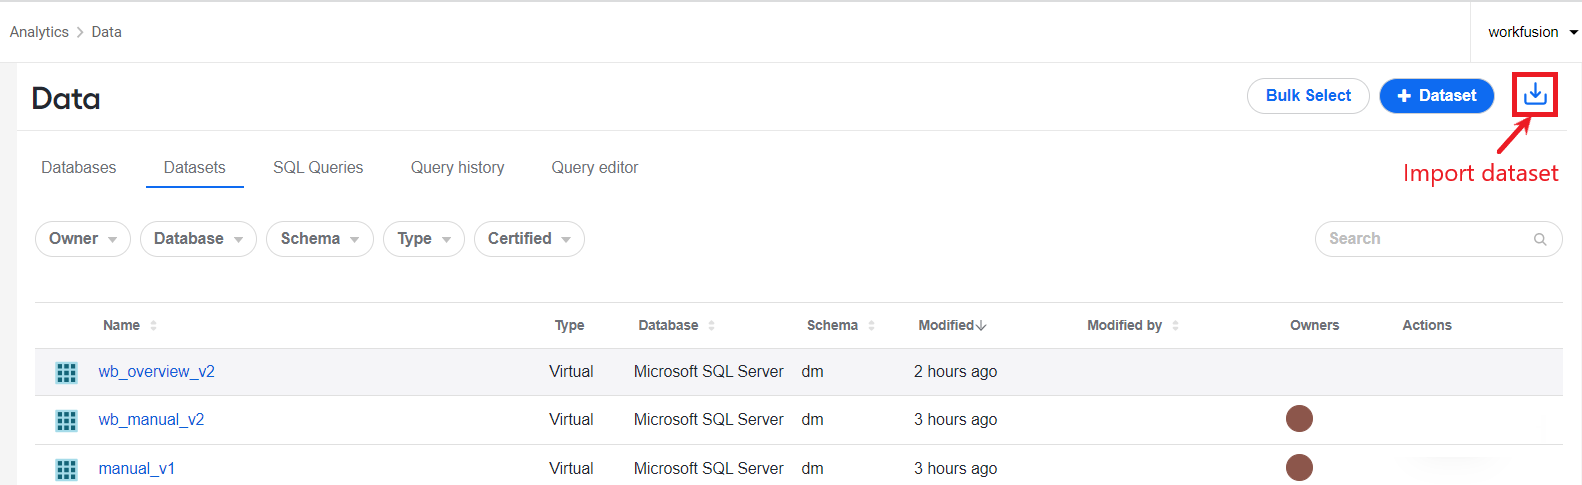Expand the Certified filter dropdown
Screen dimensions: 1582x485
coord(529,239)
